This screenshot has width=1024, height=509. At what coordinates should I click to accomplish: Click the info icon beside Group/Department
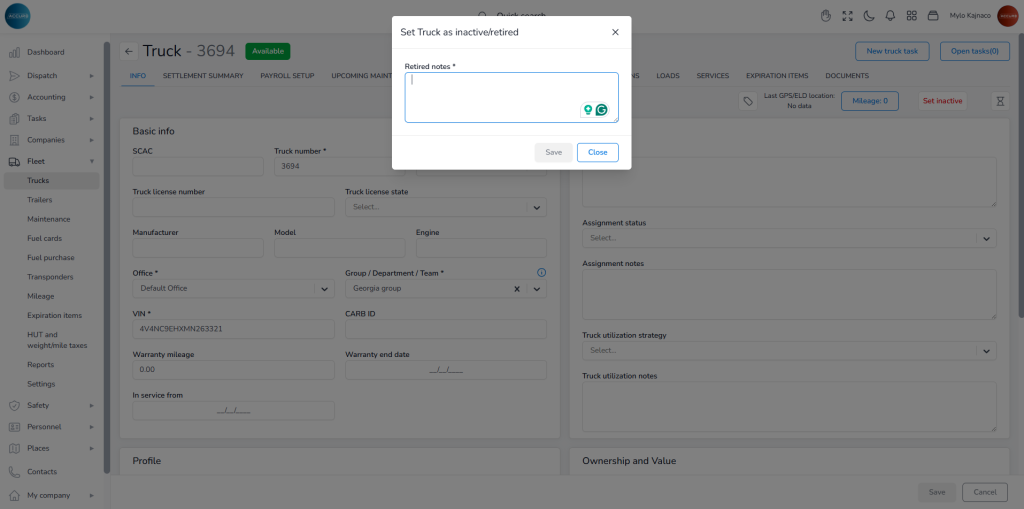541,272
